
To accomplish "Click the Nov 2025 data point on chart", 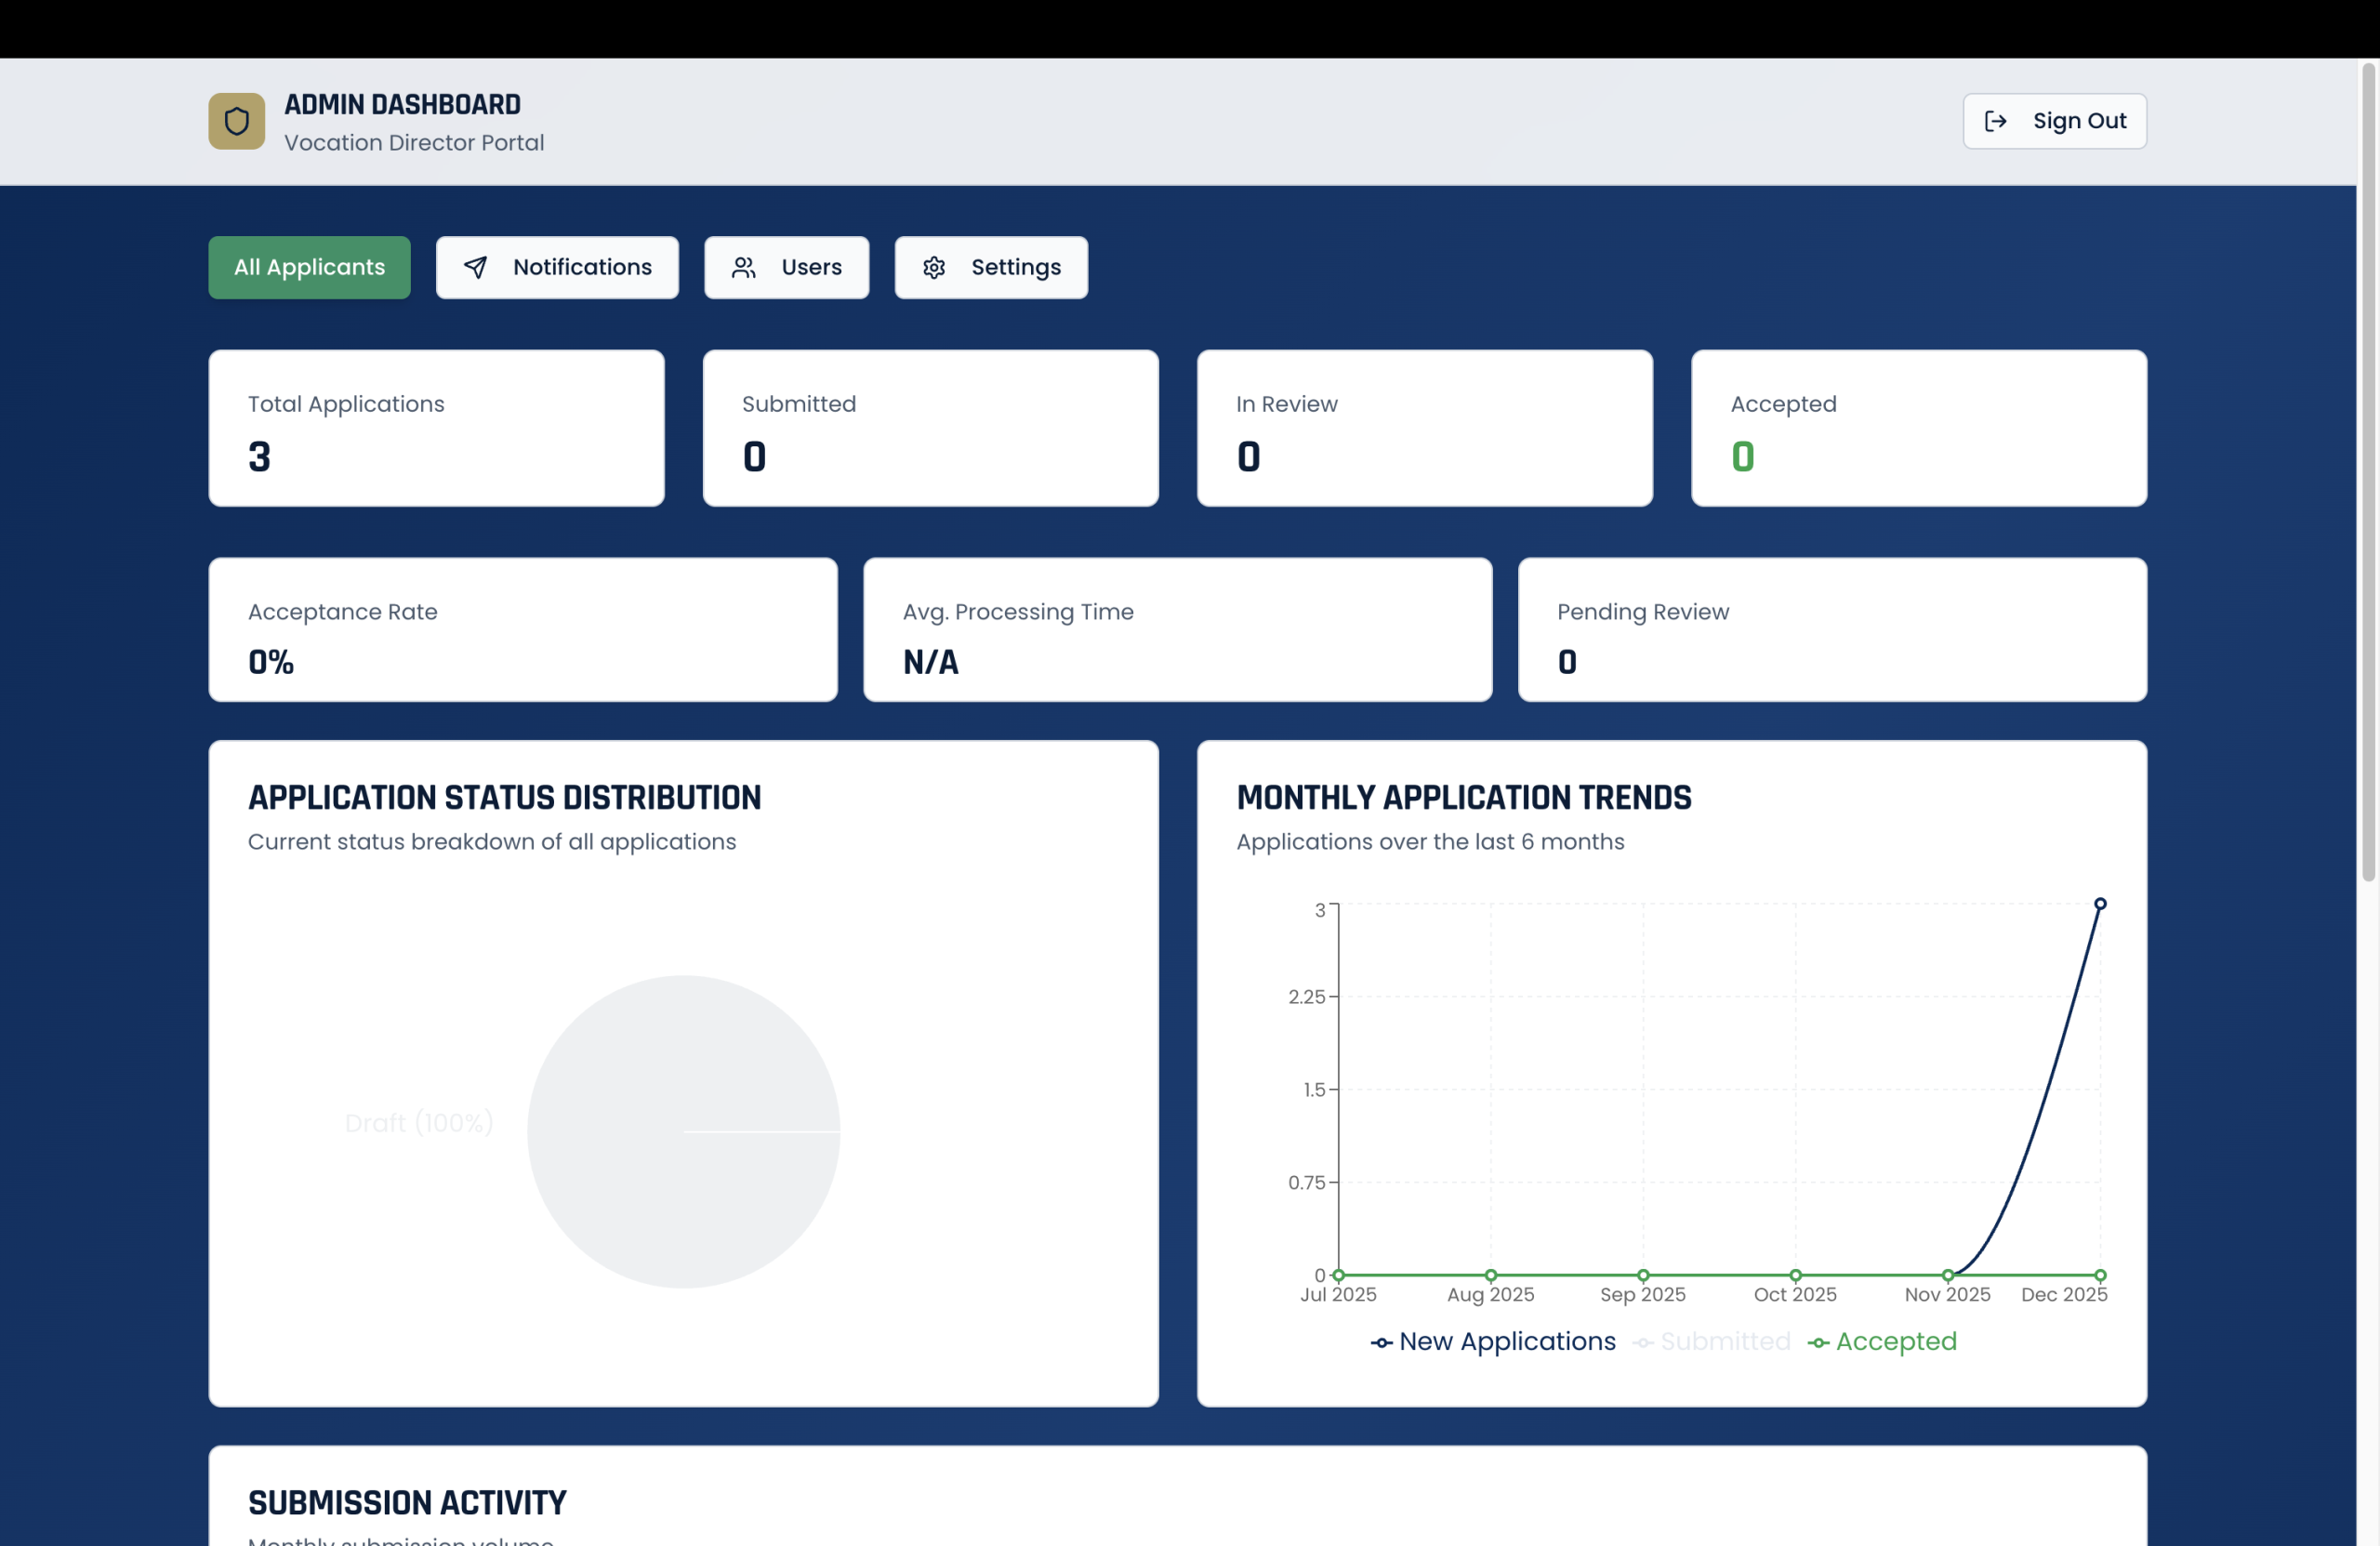I will click(1947, 1275).
